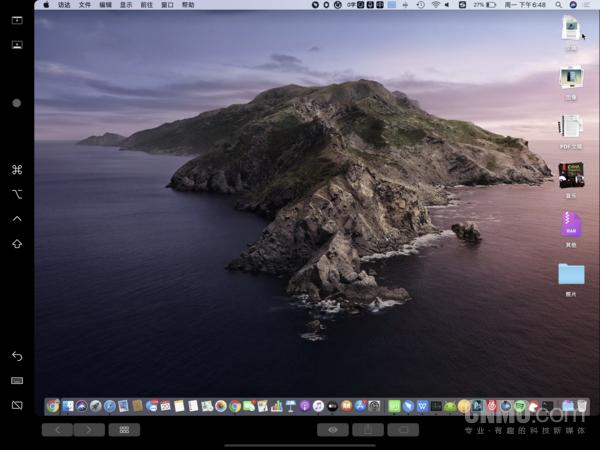Viewport: 600px width, 450px height.
Task: Open Music app in the Dock
Action: click(318, 406)
